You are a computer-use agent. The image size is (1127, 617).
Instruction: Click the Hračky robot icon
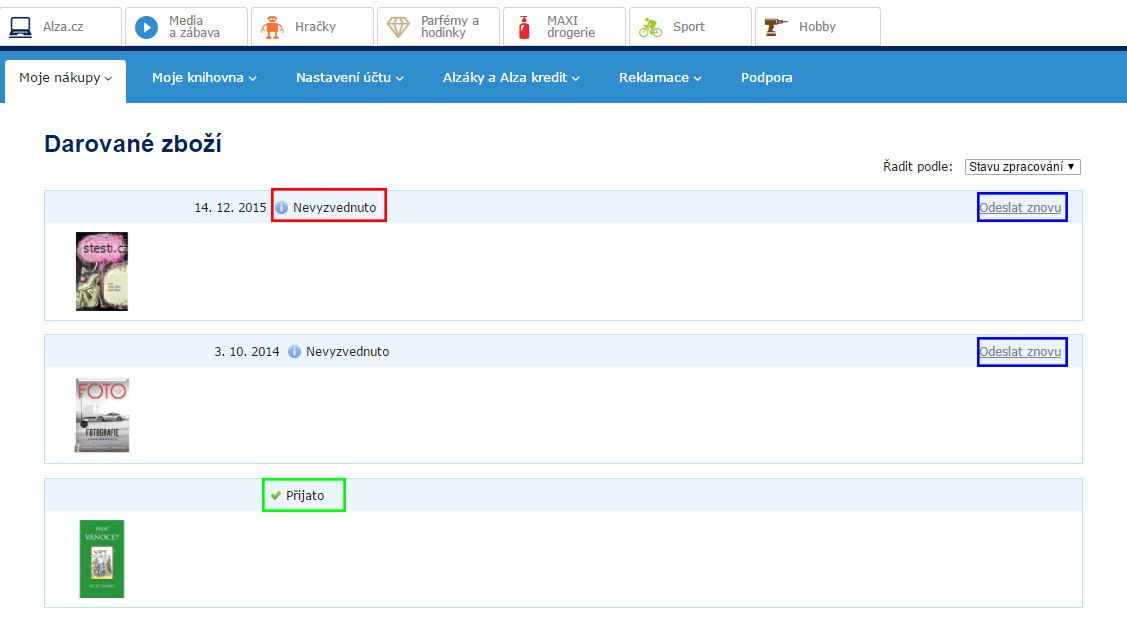click(x=272, y=27)
